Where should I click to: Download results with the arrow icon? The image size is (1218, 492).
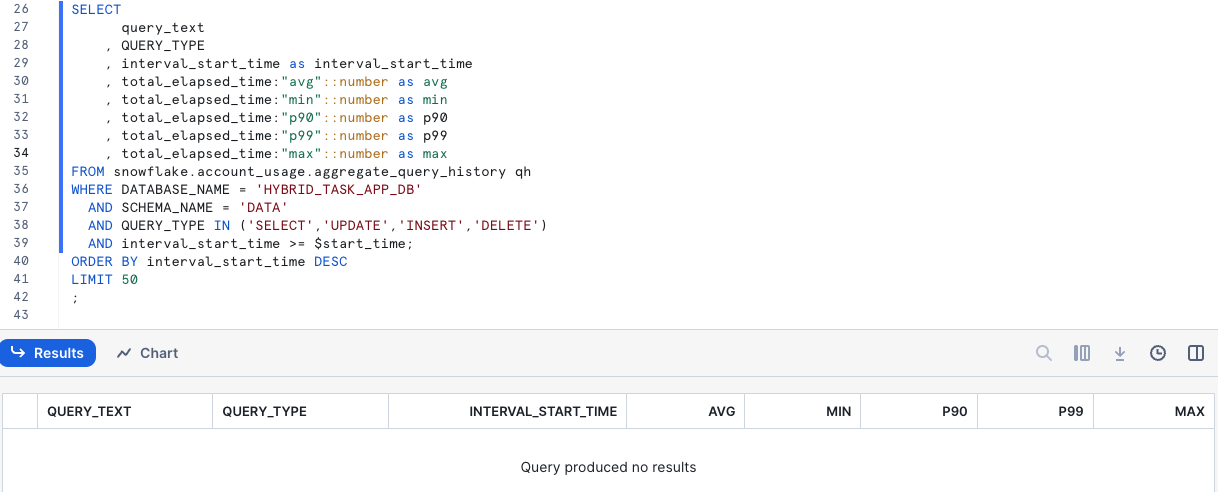pos(1120,353)
